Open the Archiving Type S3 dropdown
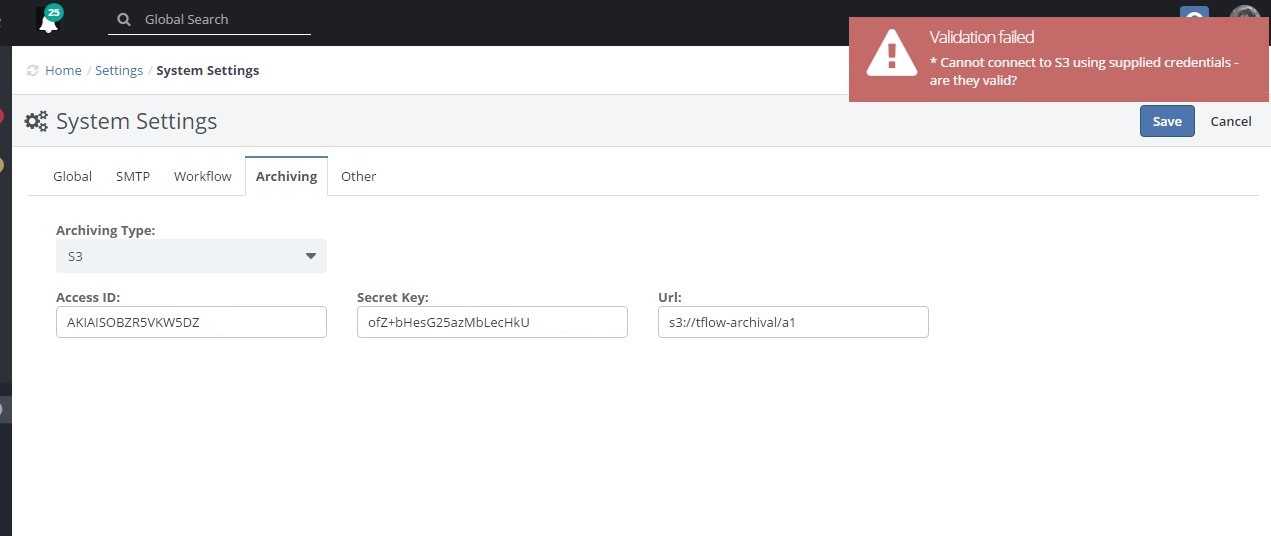This screenshot has width=1271, height=536. click(191, 256)
